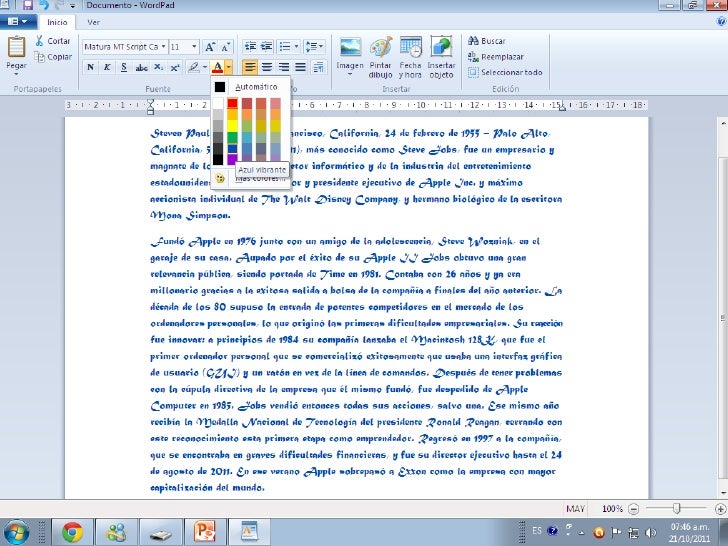
Task: Toggle bold with the N button
Action: (91, 68)
